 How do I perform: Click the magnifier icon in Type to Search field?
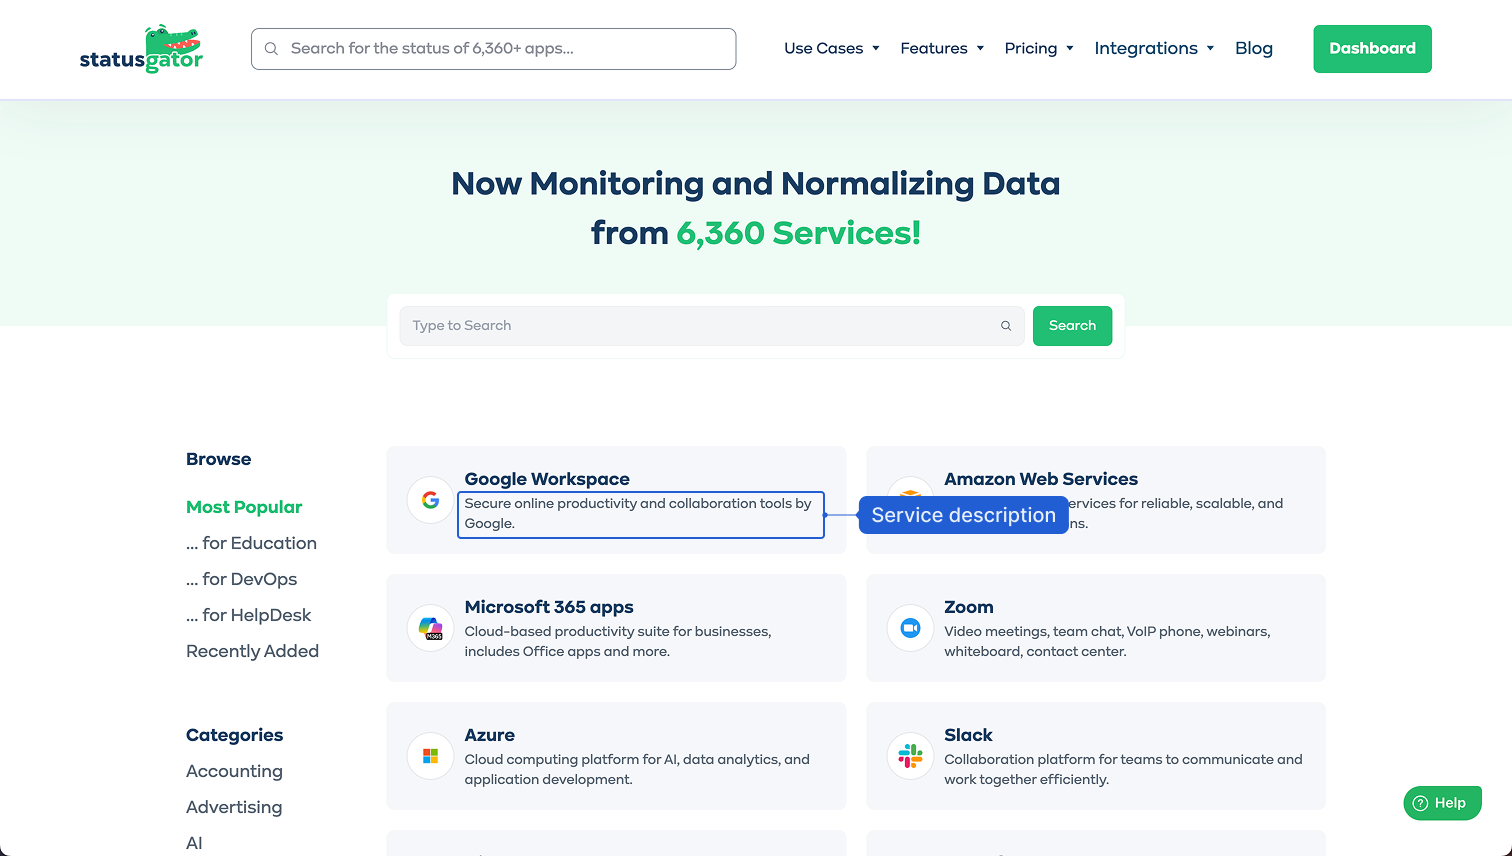click(1006, 326)
